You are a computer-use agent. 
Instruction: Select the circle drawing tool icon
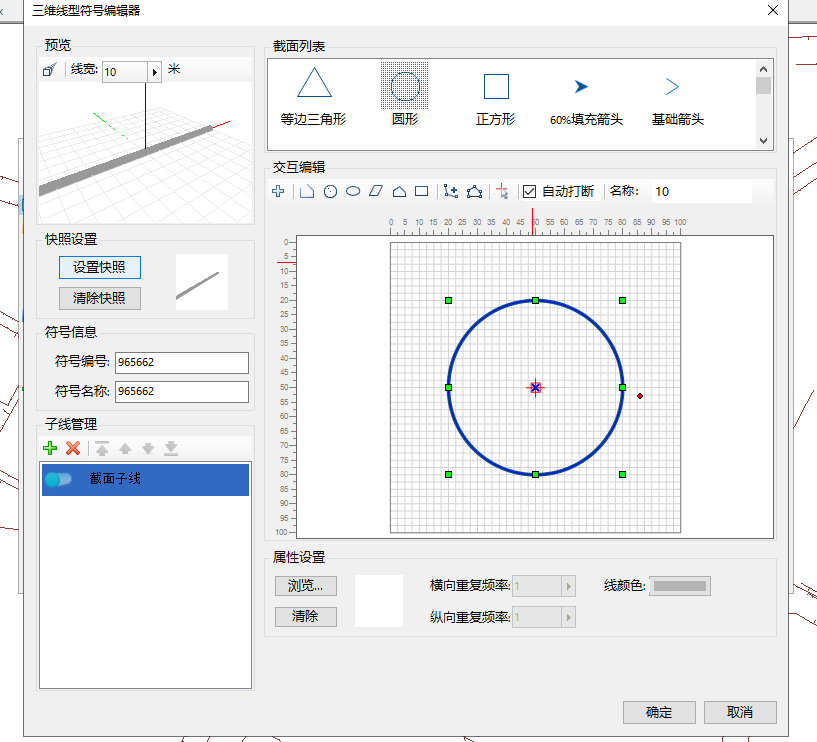[x=330, y=192]
